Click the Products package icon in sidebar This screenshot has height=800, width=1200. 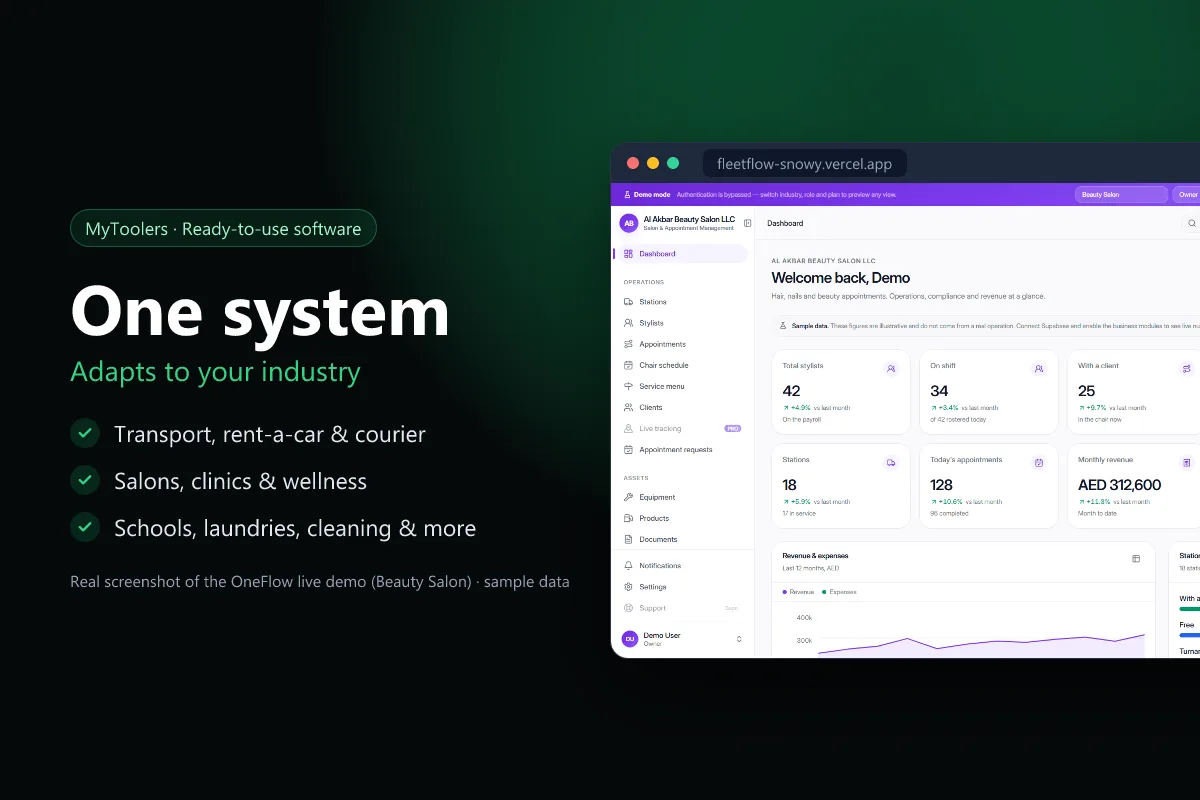coord(629,518)
